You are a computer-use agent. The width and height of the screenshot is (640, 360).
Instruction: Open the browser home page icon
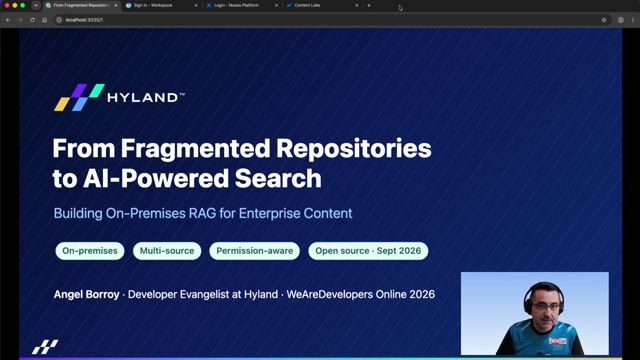point(44,20)
